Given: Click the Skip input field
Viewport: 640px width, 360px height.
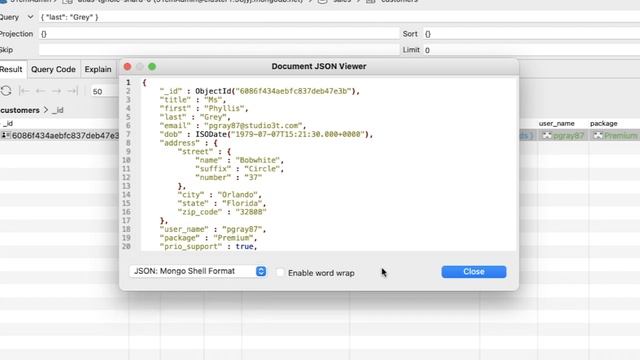Looking at the screenshot, I should (219, 50).
